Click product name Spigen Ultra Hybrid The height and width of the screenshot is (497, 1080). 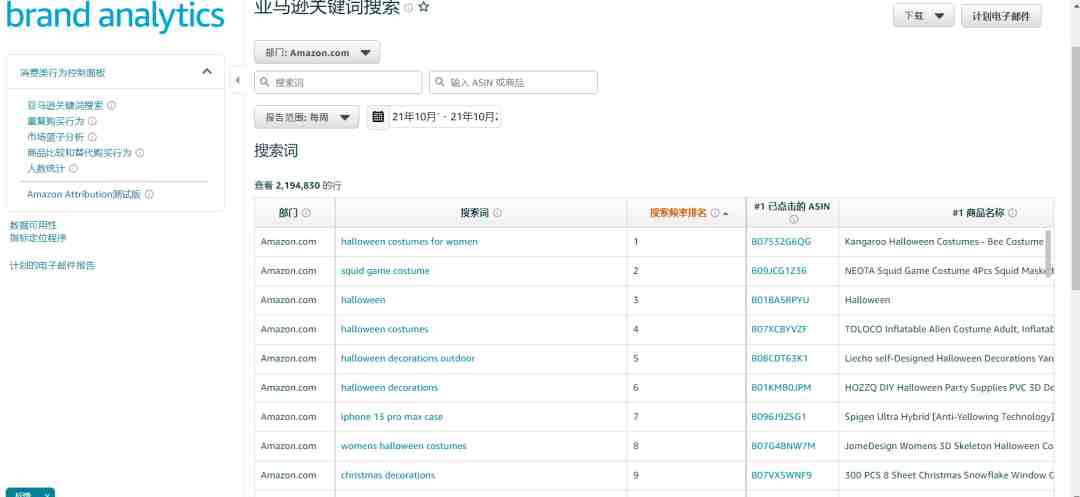pyautogui.click(x=949, y=416)
